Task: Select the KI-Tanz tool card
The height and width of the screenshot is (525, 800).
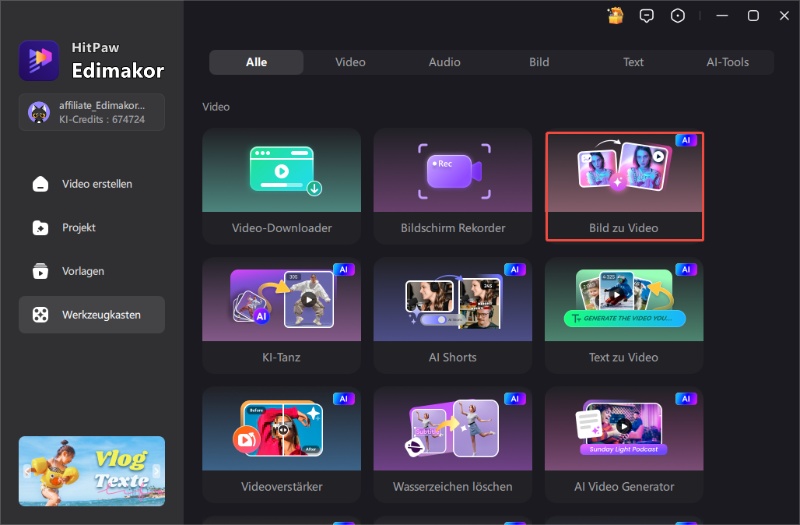Action: pos(281,314)
